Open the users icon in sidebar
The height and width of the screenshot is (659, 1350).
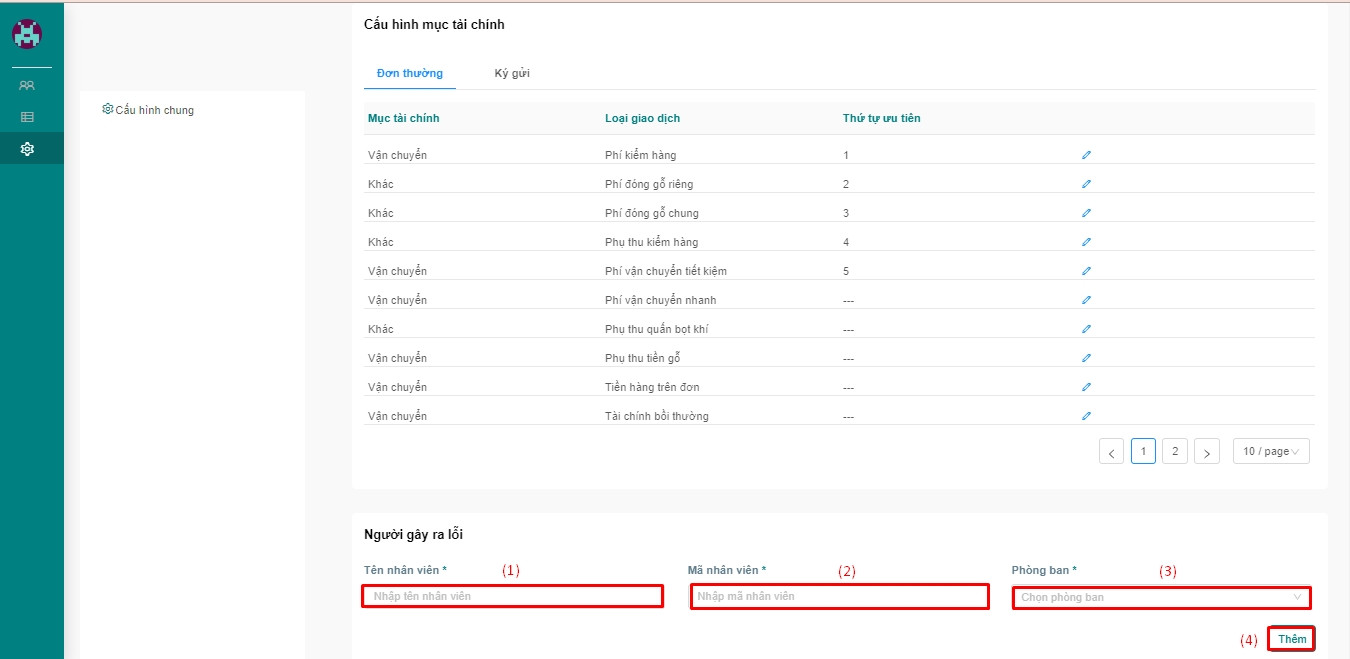(27, 86)
